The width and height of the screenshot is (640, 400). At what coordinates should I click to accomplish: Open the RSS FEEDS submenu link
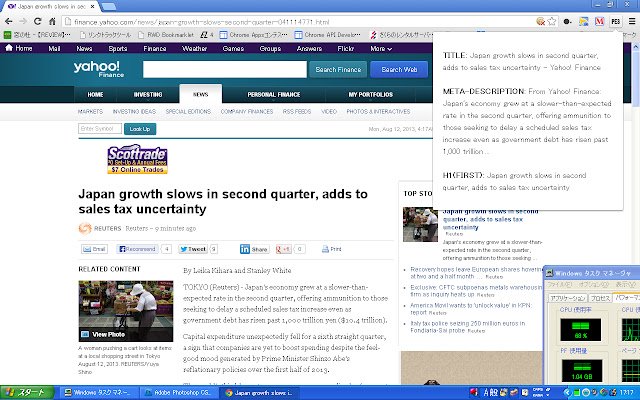pyautogui.click(x=297, y=111)
